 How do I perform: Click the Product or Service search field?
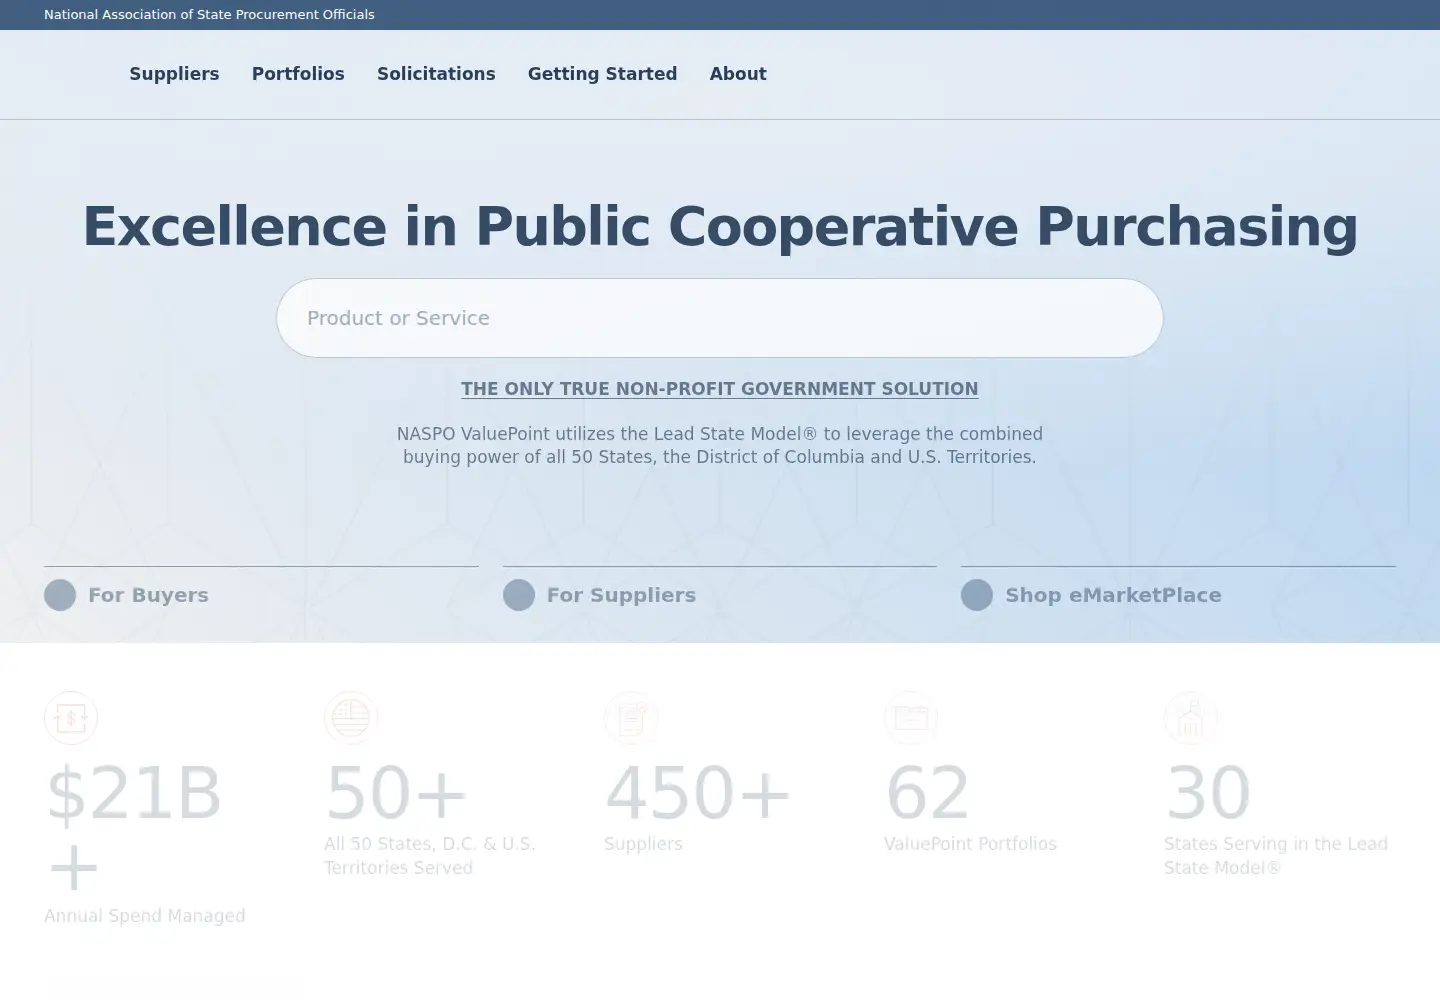coord(720,318)
